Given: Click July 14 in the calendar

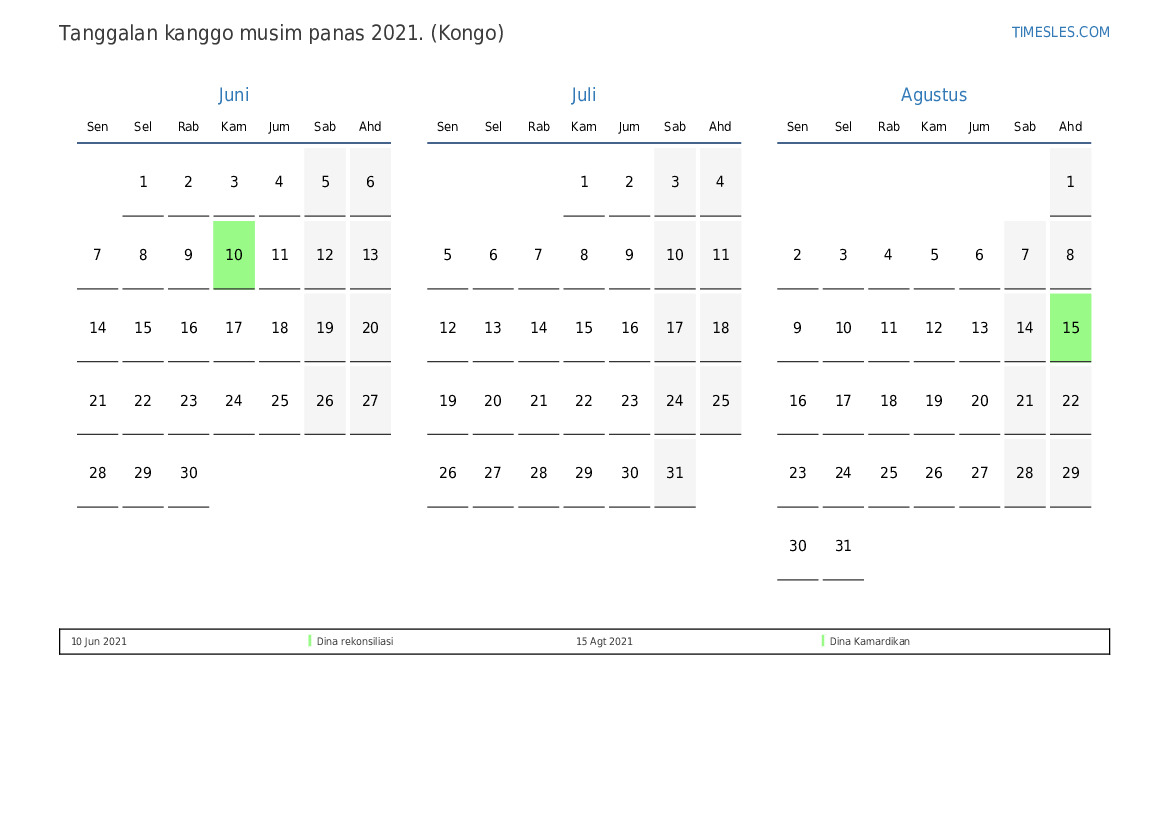Looking at the screenshot, I should 539,328.
